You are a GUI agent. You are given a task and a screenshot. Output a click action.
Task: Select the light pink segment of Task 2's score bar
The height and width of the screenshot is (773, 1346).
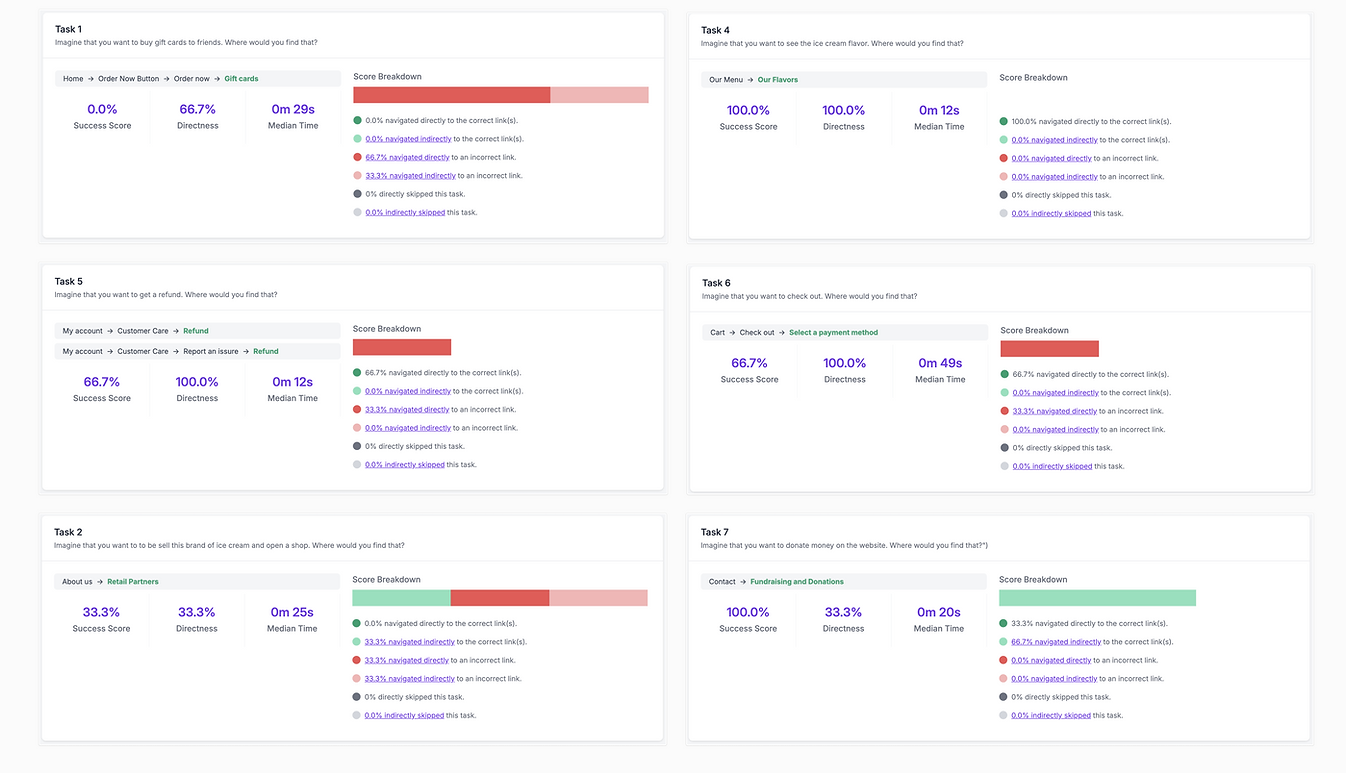(x=599, y=598)
